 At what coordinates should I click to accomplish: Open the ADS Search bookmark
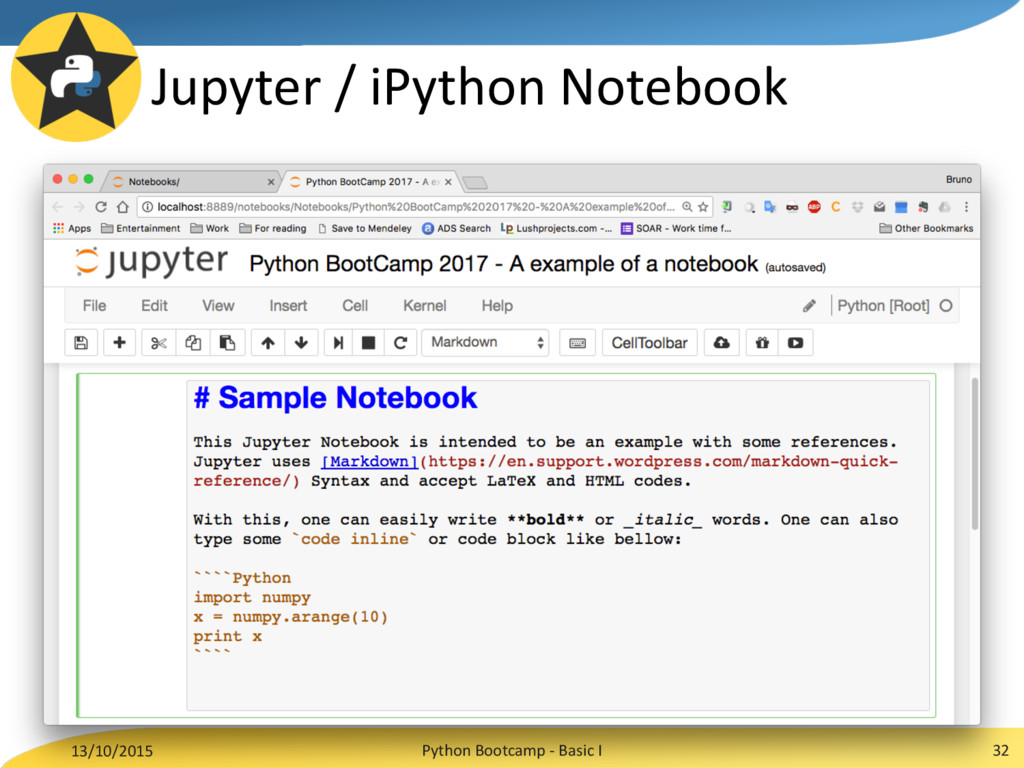click(456, 228)
